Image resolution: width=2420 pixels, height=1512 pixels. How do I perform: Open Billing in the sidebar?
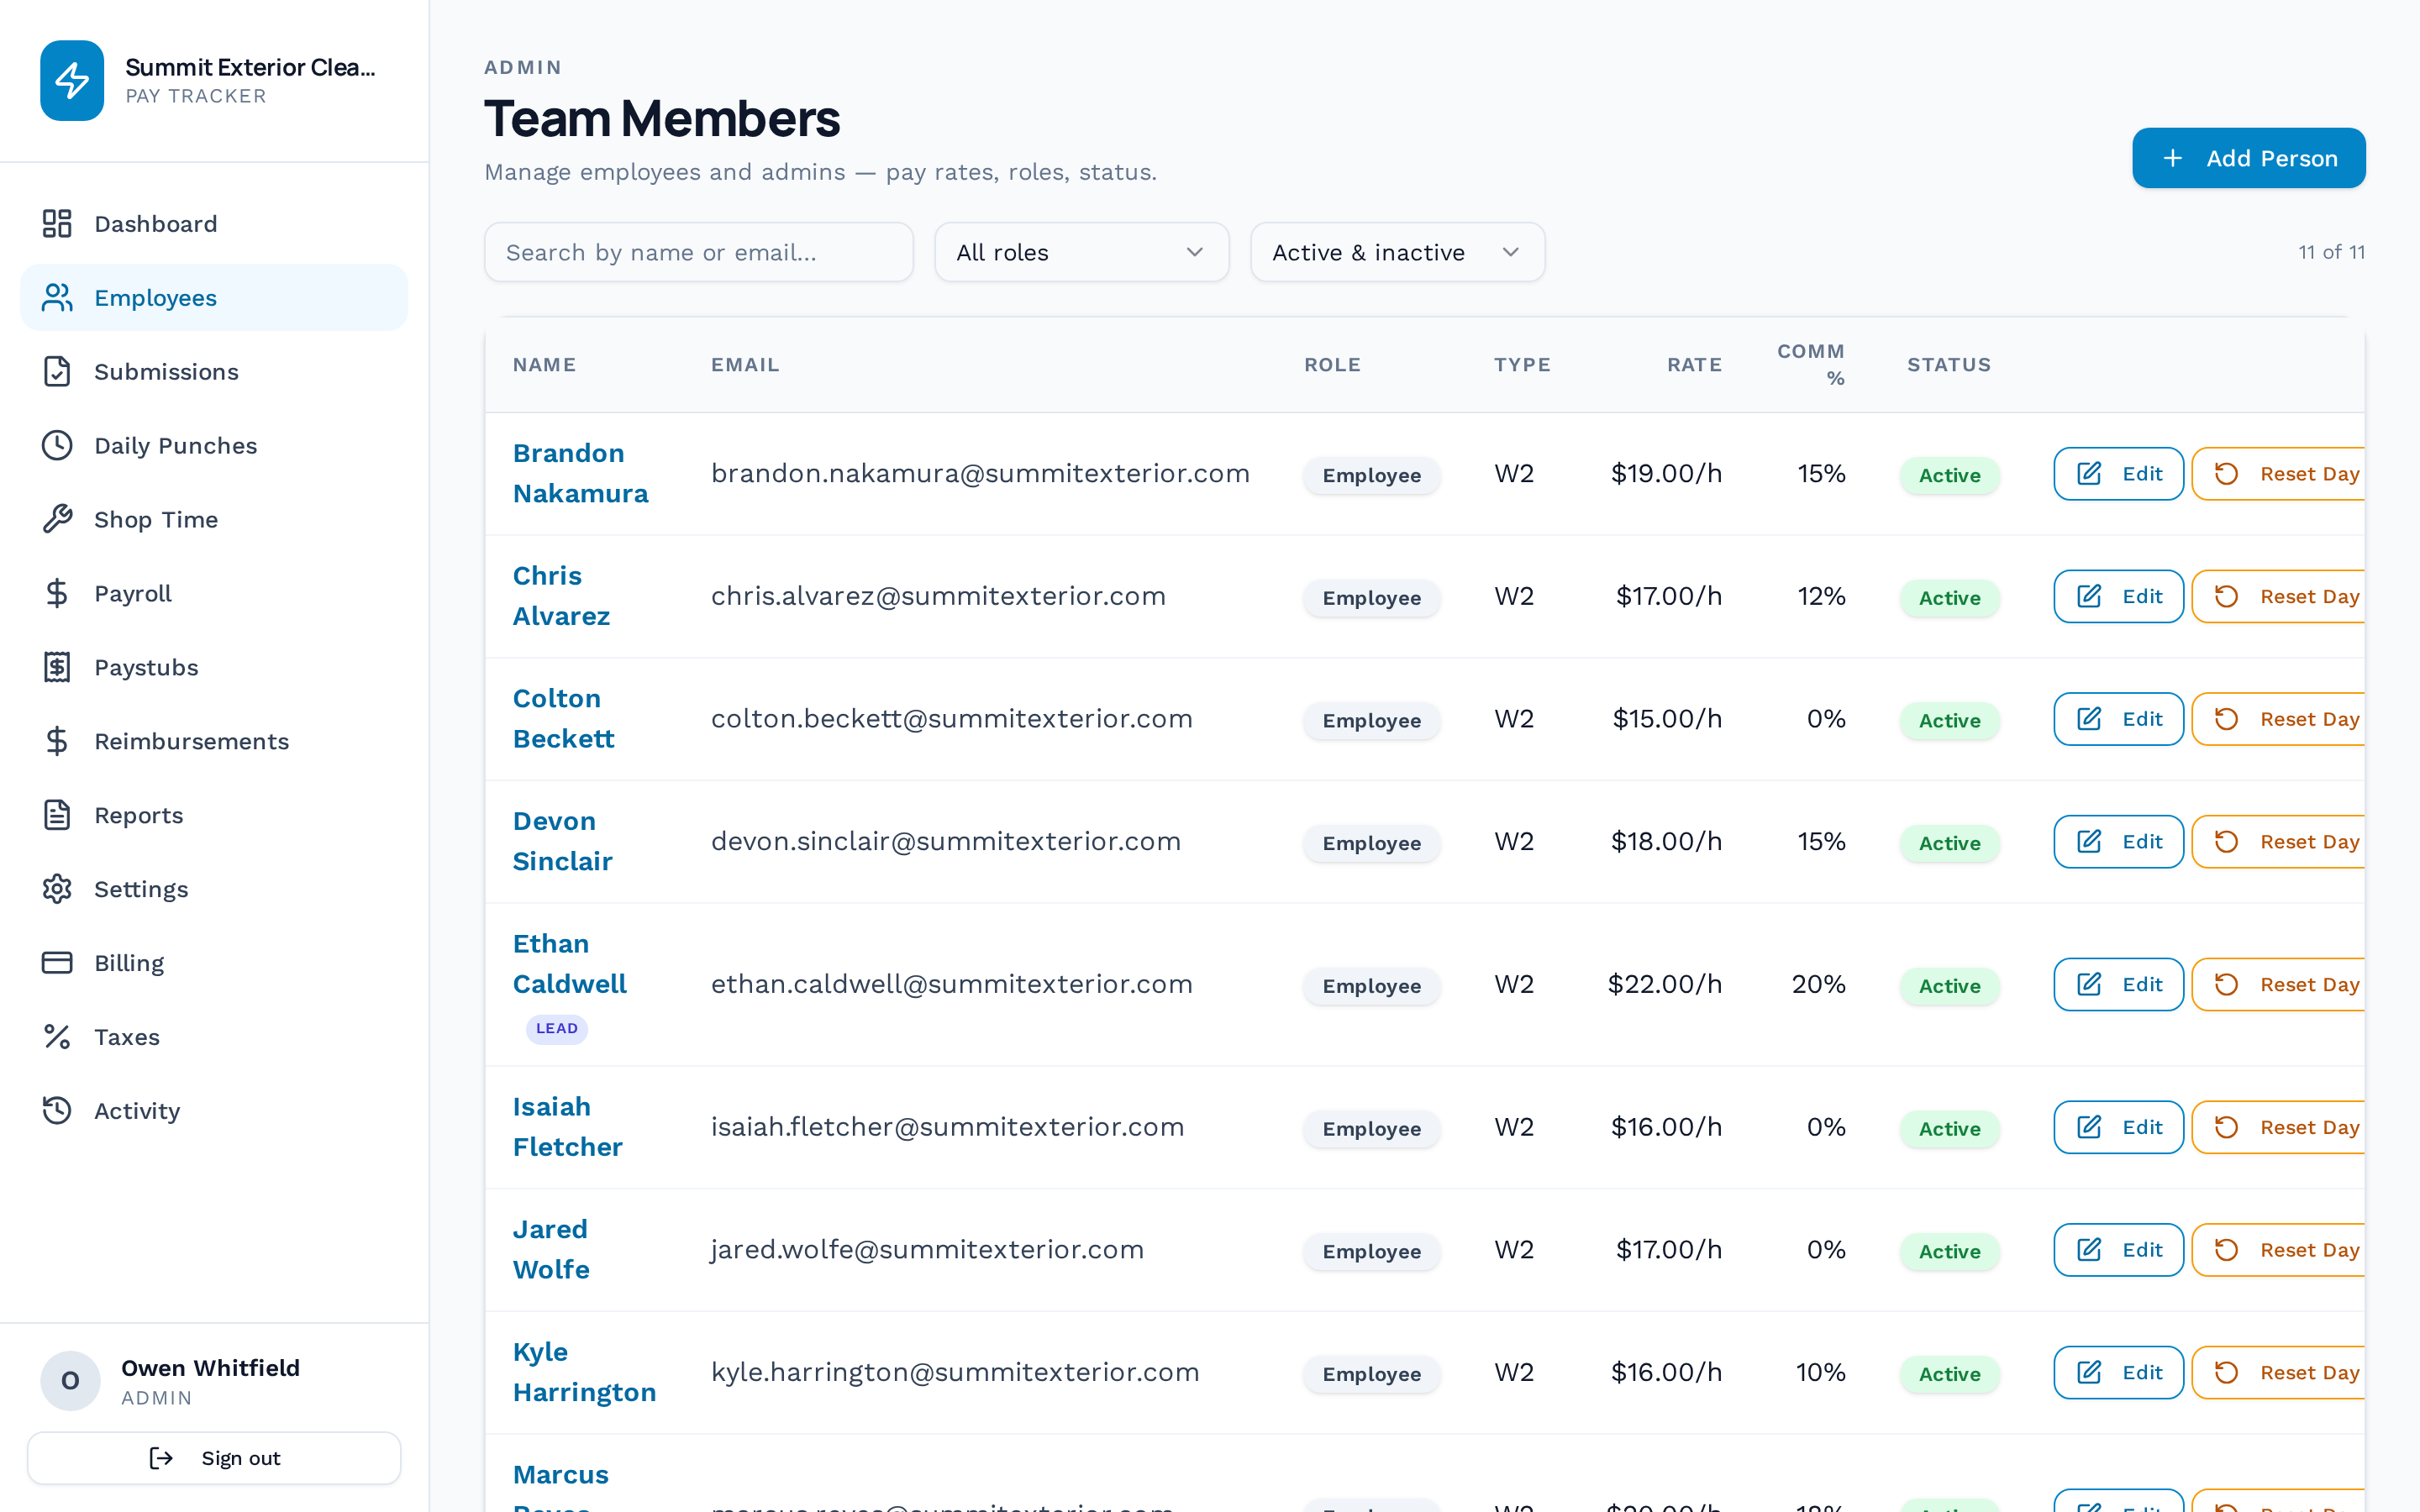pos(214,963)
